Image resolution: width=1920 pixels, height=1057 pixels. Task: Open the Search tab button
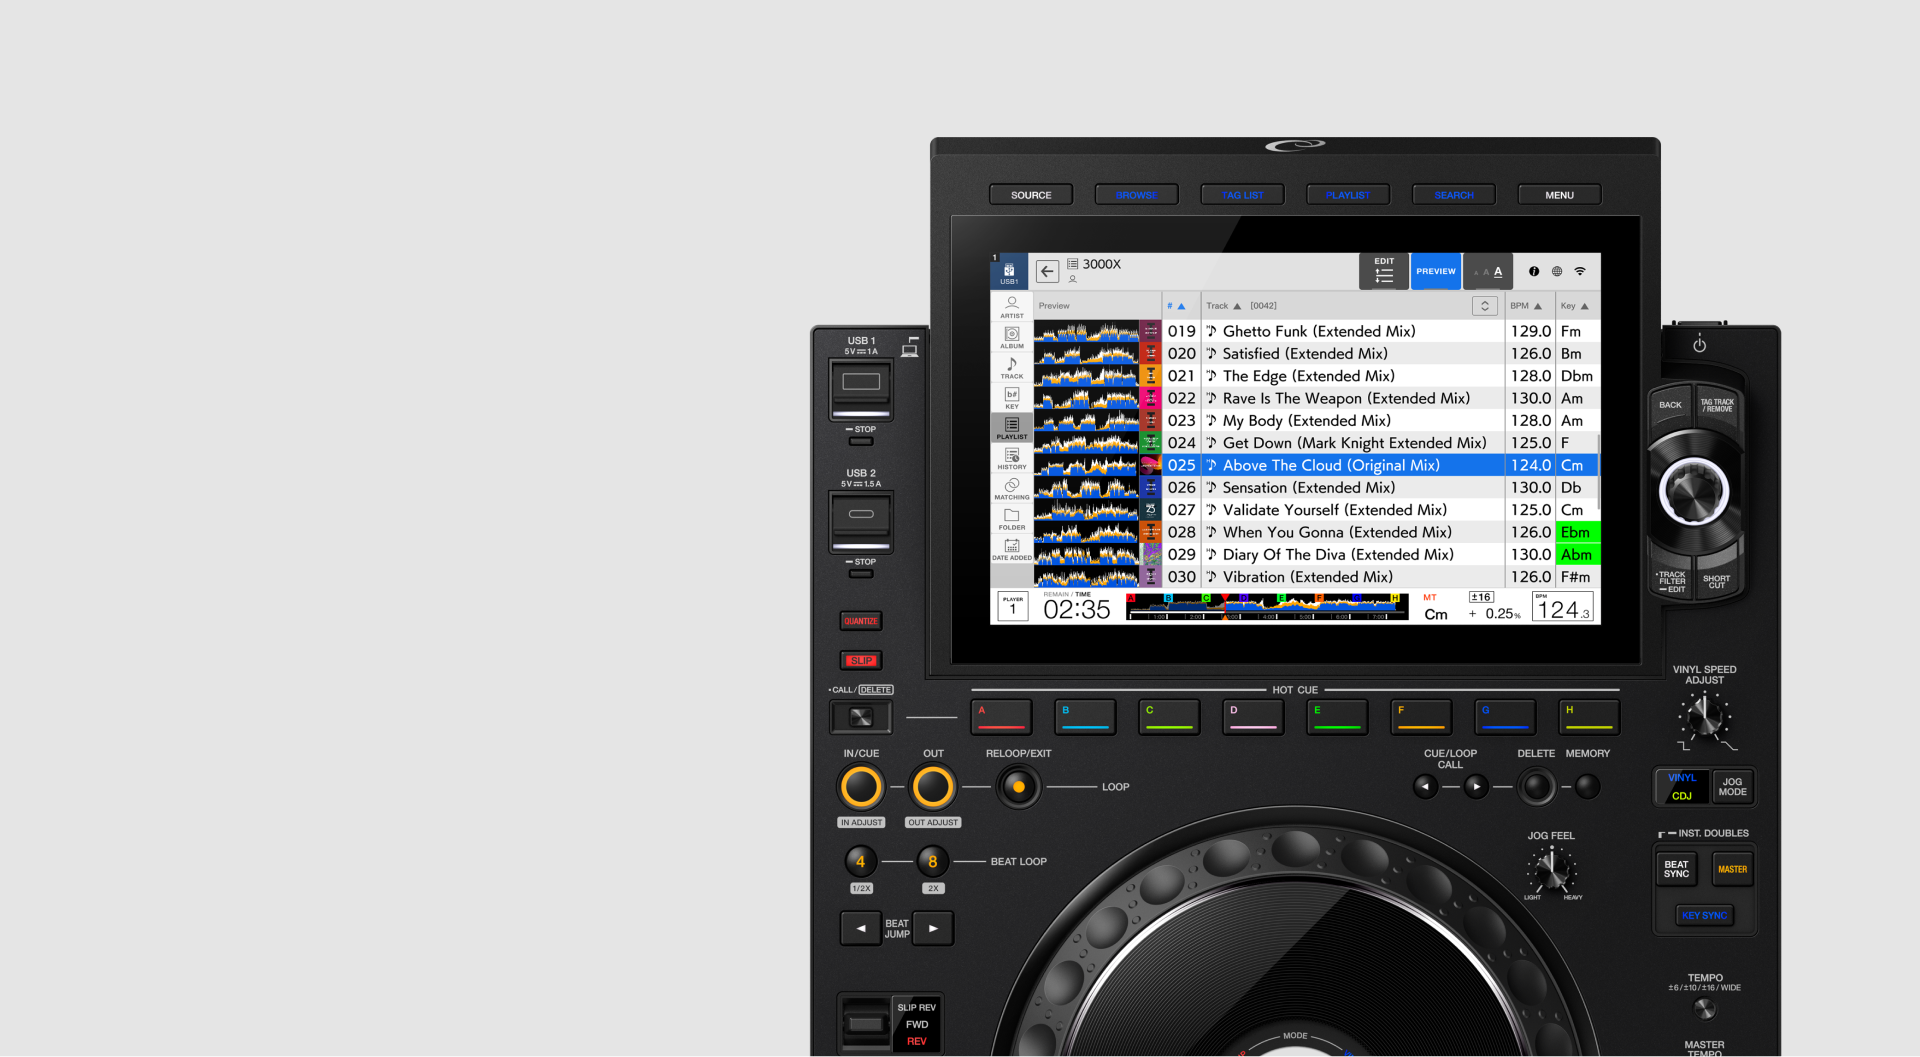click(1454, 195)
